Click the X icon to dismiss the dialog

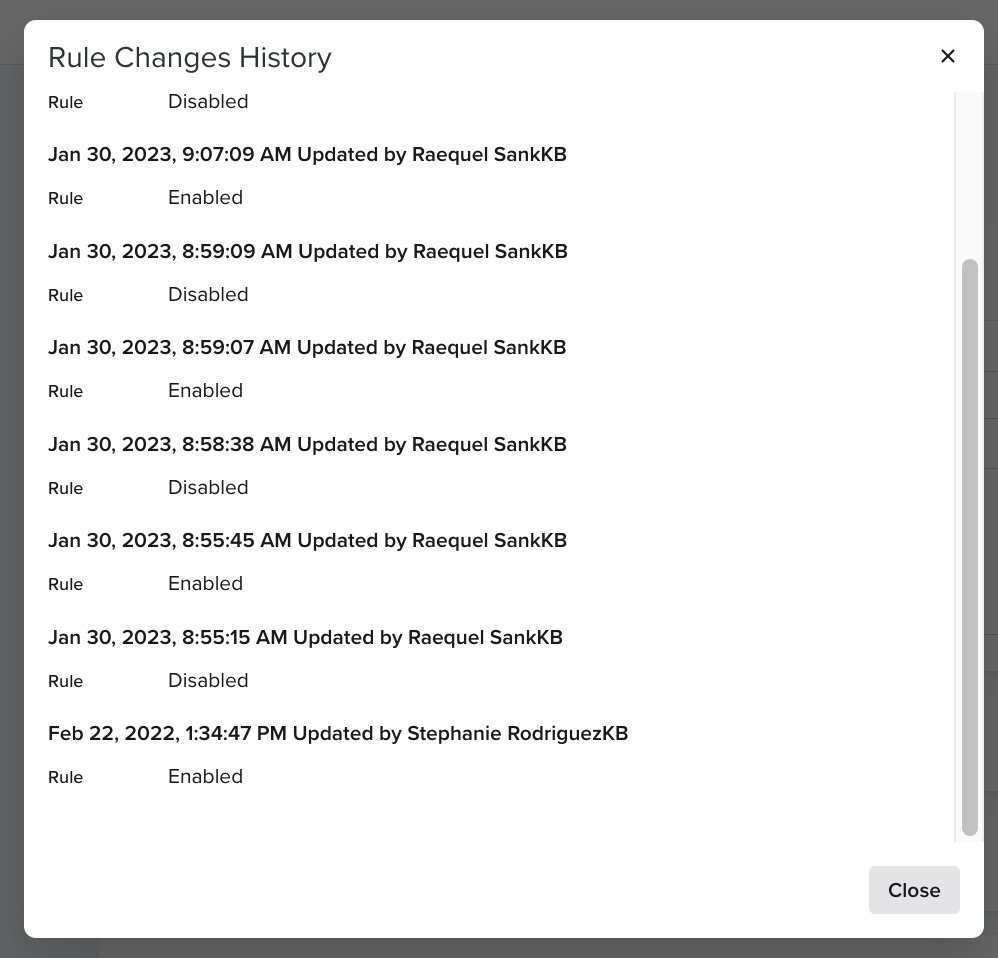point(947,56)
